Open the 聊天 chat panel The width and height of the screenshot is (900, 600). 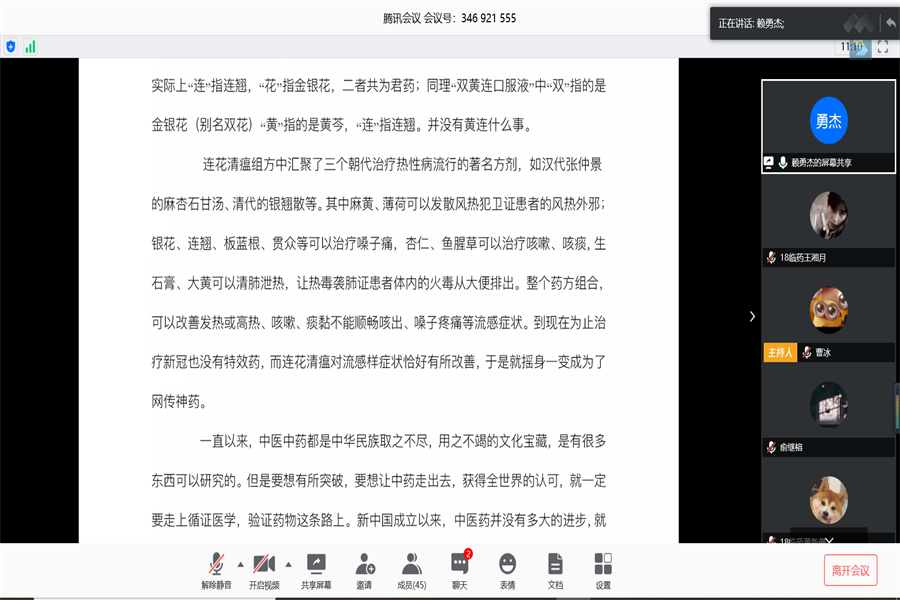tap(460, 571)
